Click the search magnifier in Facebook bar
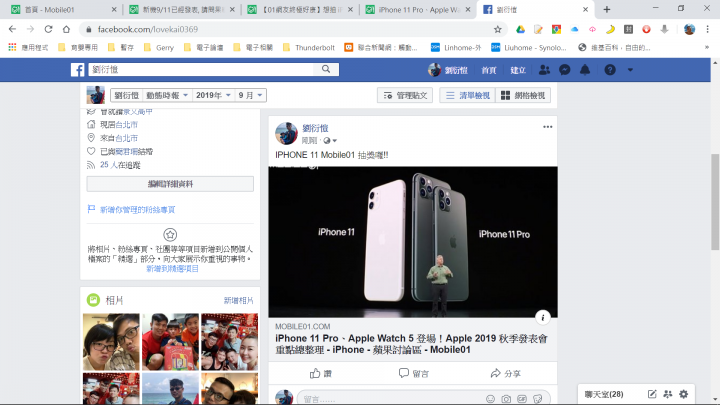720x405 pixels. 326,69
